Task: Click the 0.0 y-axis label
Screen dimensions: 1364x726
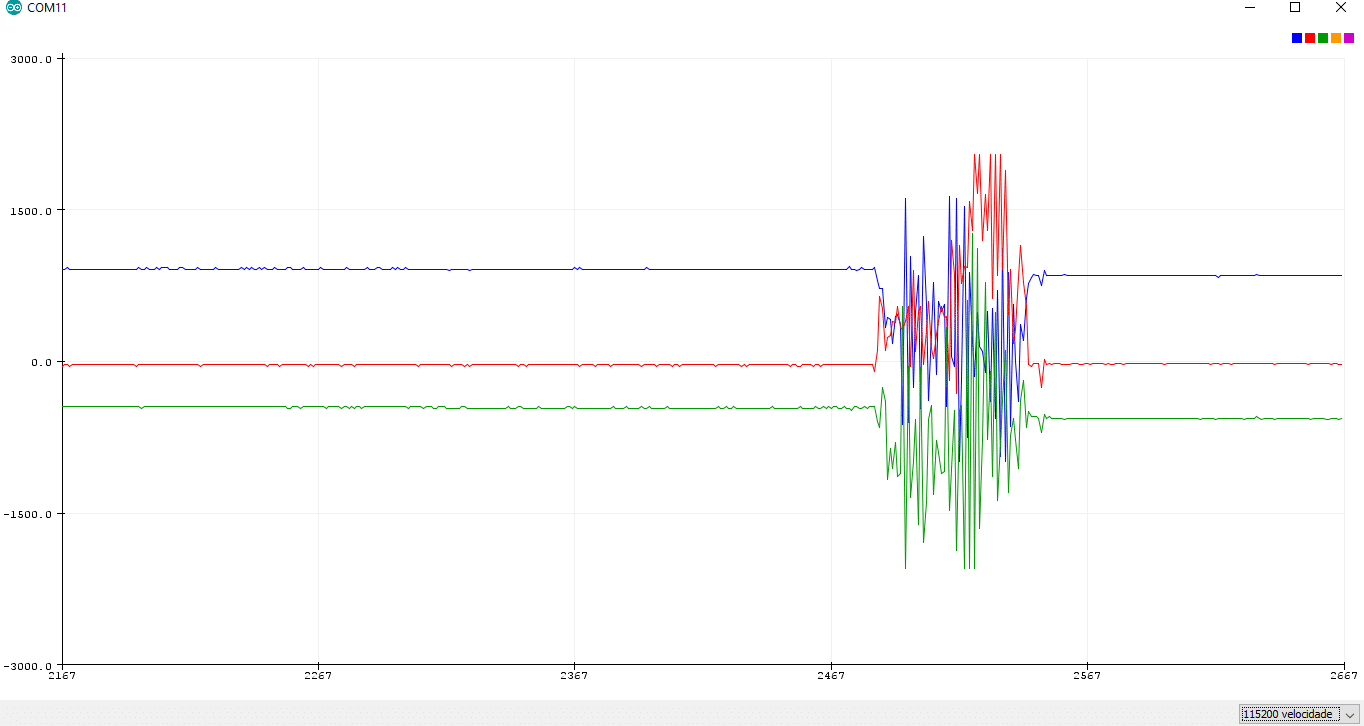Action: [x=41, y=363]
